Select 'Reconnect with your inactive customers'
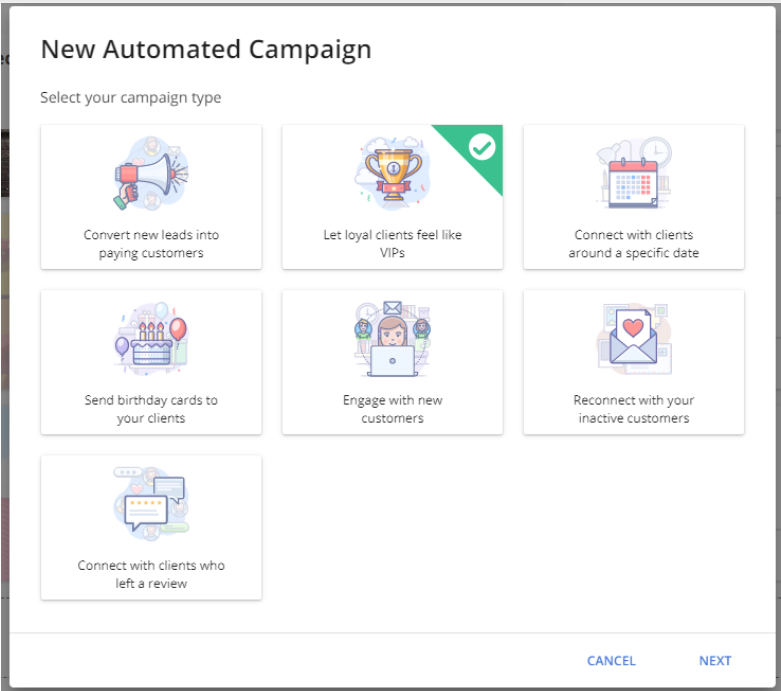The image size is (781, 691). pyautogui.click(x=634, y=409)
